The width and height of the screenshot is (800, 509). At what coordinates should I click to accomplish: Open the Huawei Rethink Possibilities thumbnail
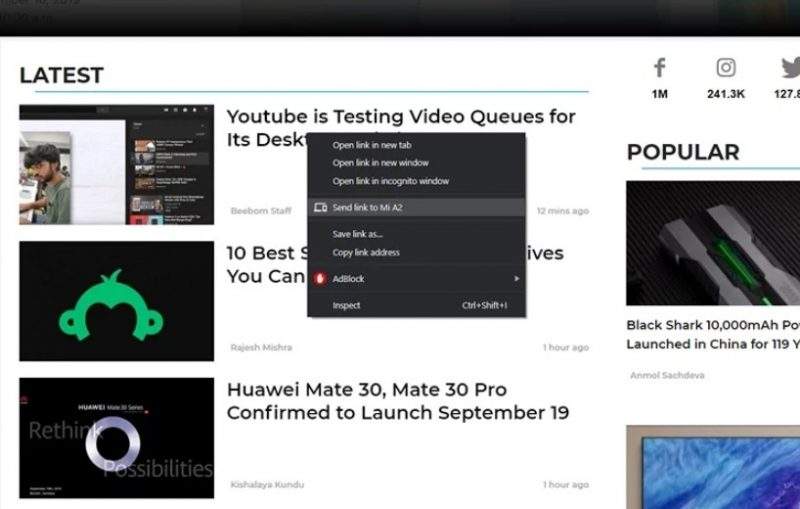click(x=117, y=438)
